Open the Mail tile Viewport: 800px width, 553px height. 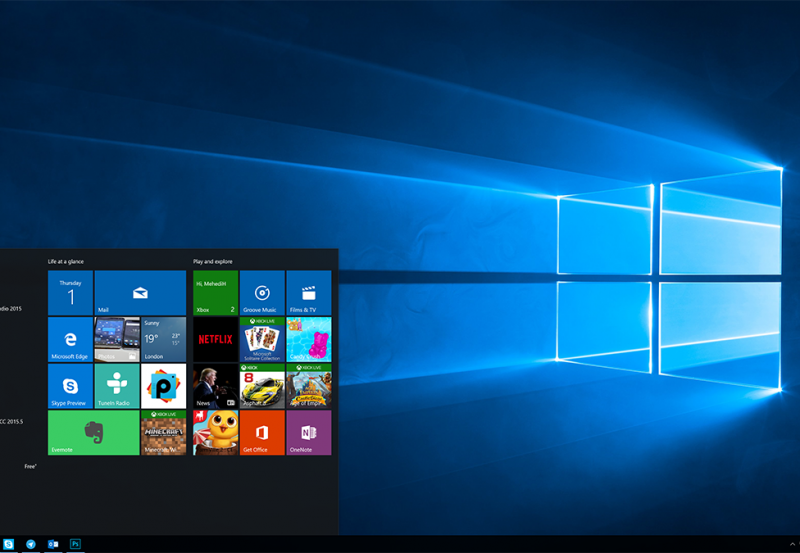(140, 293)
